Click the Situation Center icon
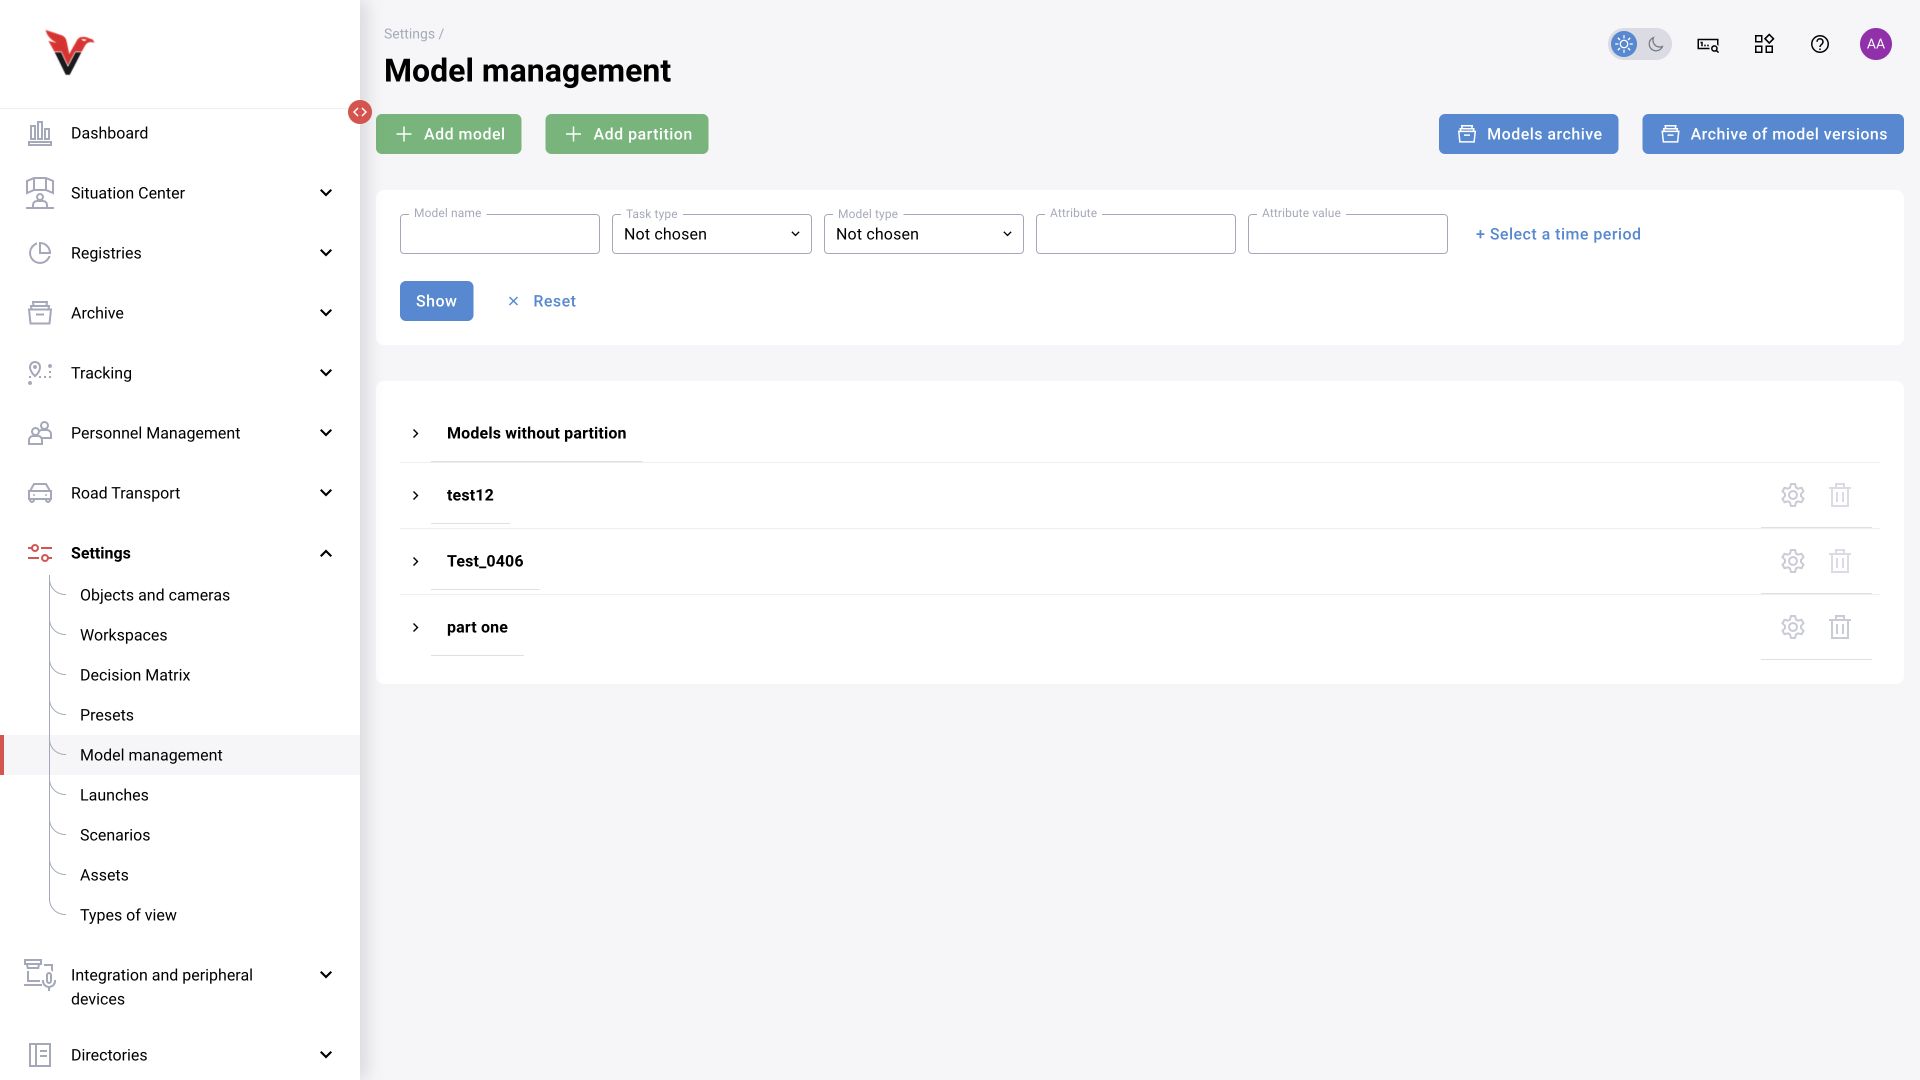The height and width of the screenshot is (1080, 1920). point(40,193)
